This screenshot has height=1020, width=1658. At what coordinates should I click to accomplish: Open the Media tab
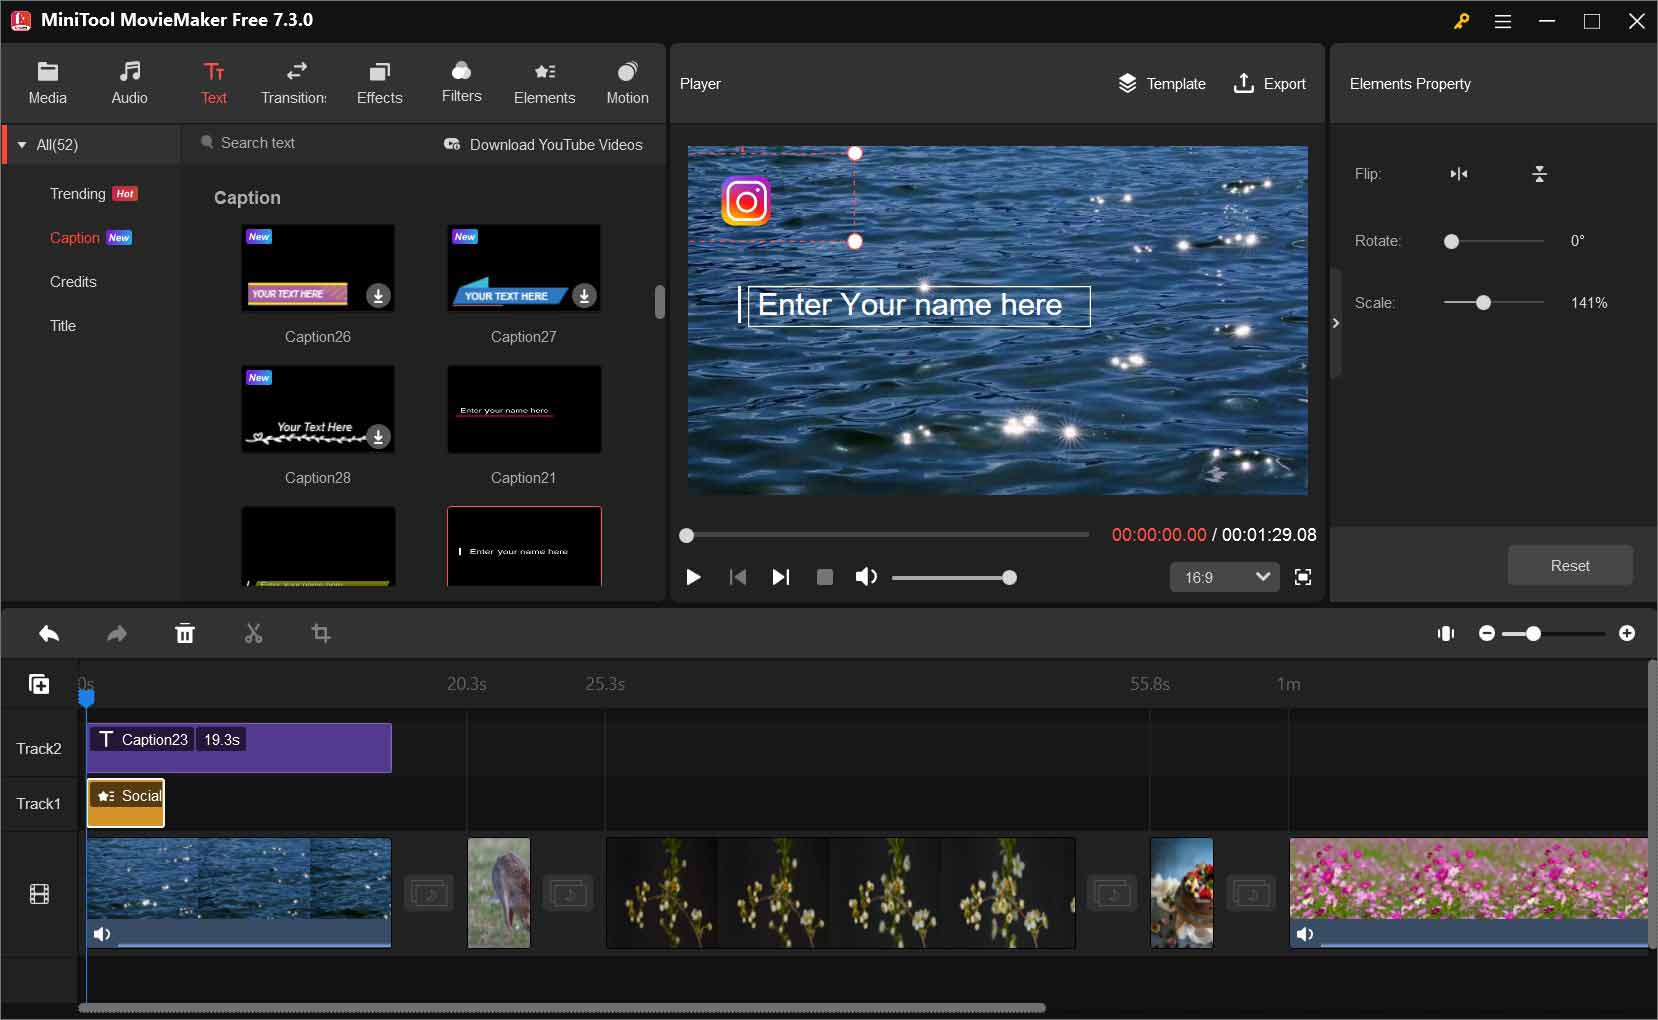47,83
